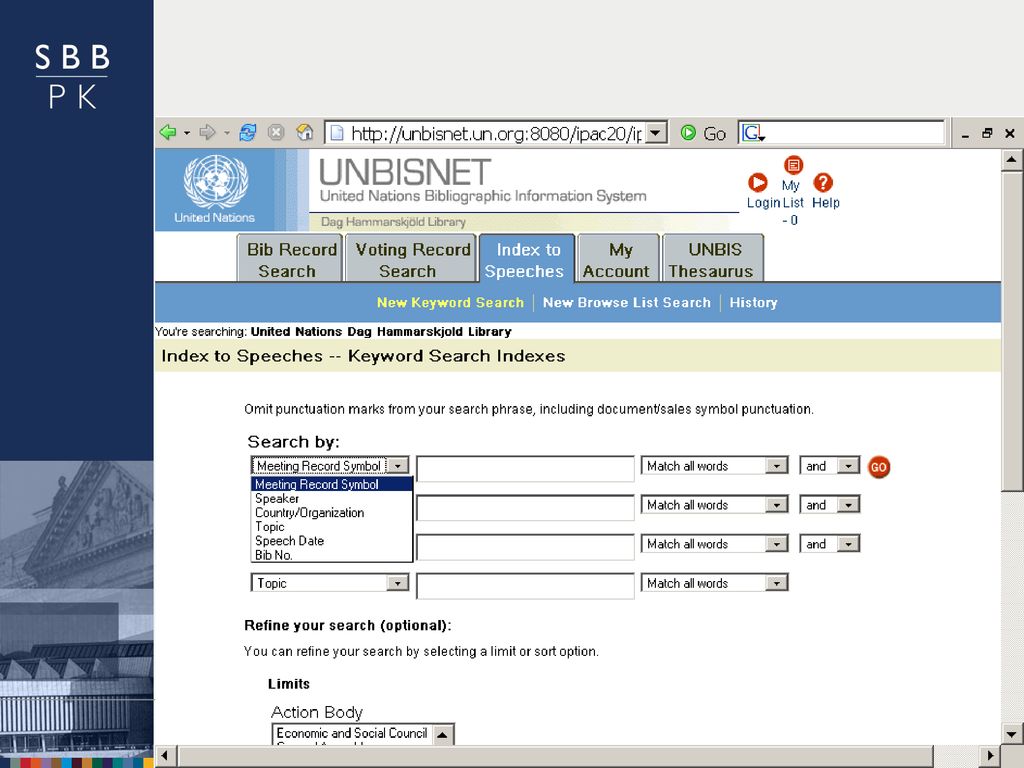Viewport: 1024px width, 768px height.
Task: Click the horizontal scrollbar left arrow
Action: [165, 756]
